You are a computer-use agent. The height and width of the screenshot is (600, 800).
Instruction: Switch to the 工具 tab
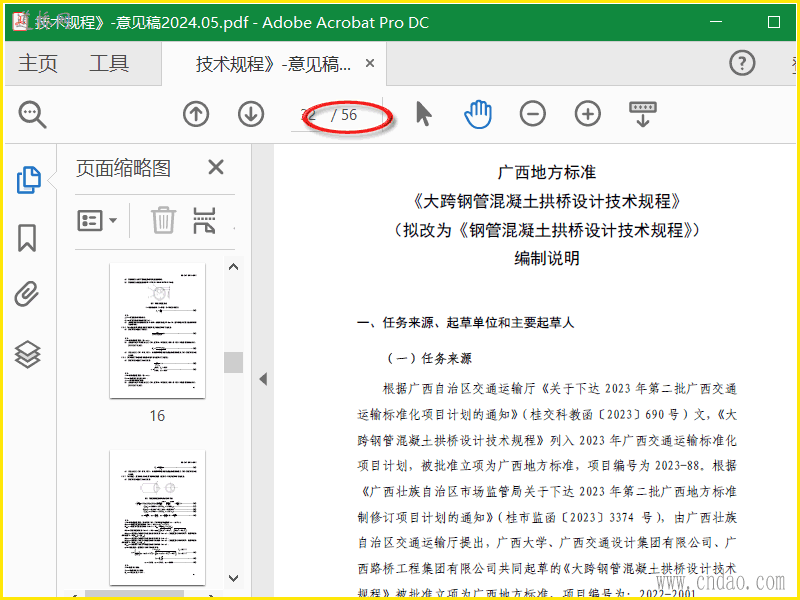tap(109, 64)
